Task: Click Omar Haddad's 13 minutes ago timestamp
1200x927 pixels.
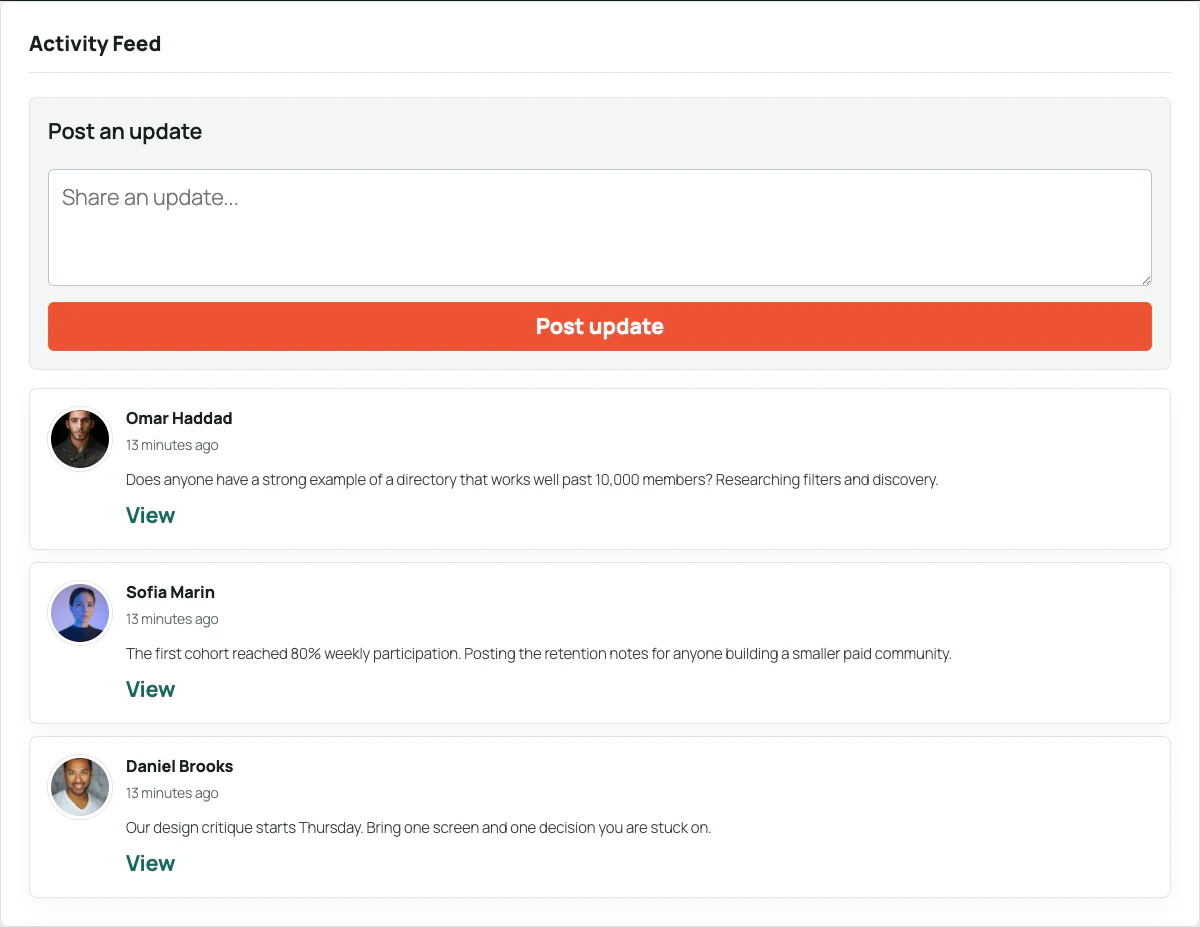Action: (x=172, y=445)
